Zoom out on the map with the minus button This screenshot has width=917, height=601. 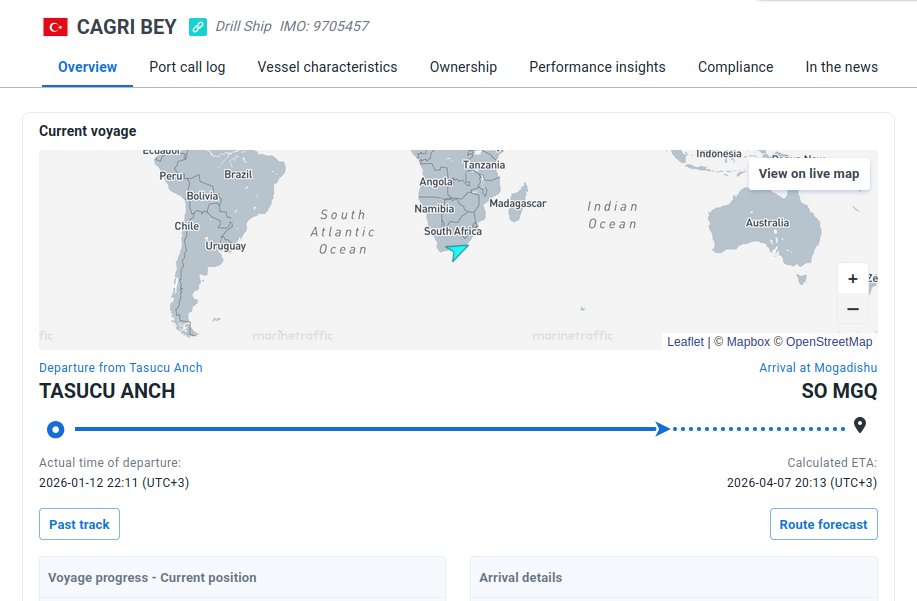coord(853,309)
